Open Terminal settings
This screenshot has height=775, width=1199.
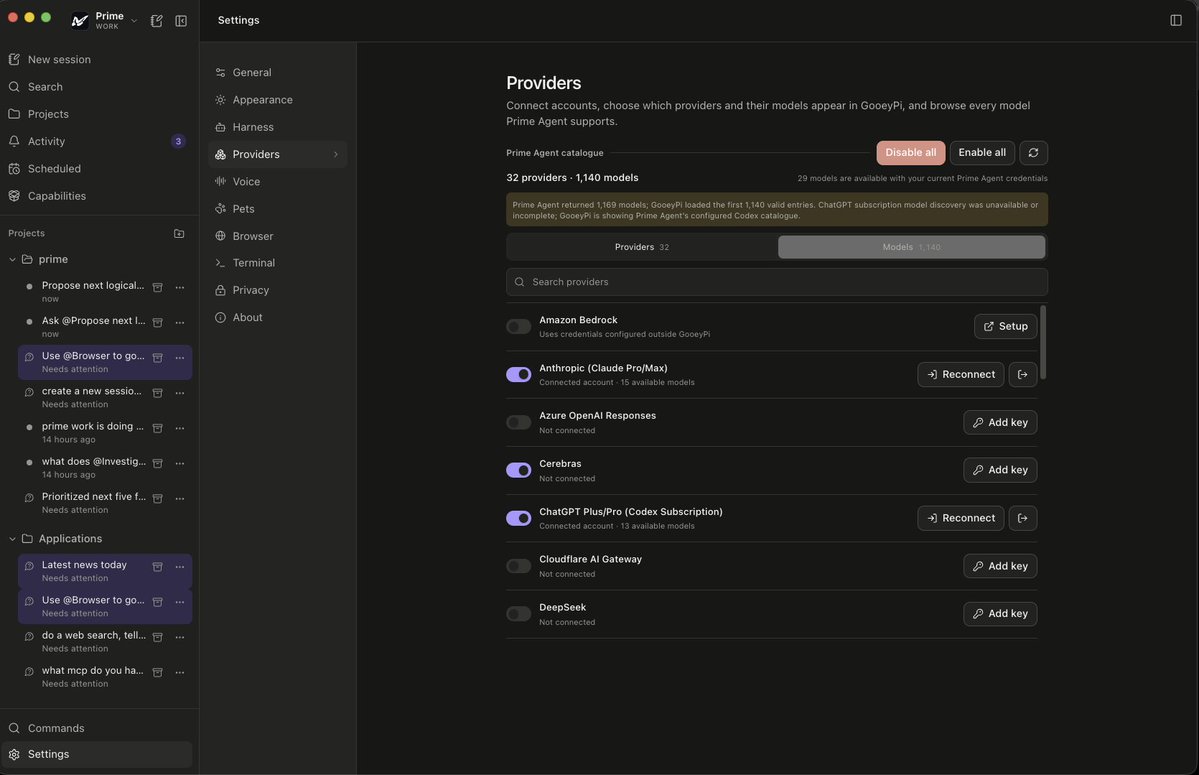coord(278,262)
